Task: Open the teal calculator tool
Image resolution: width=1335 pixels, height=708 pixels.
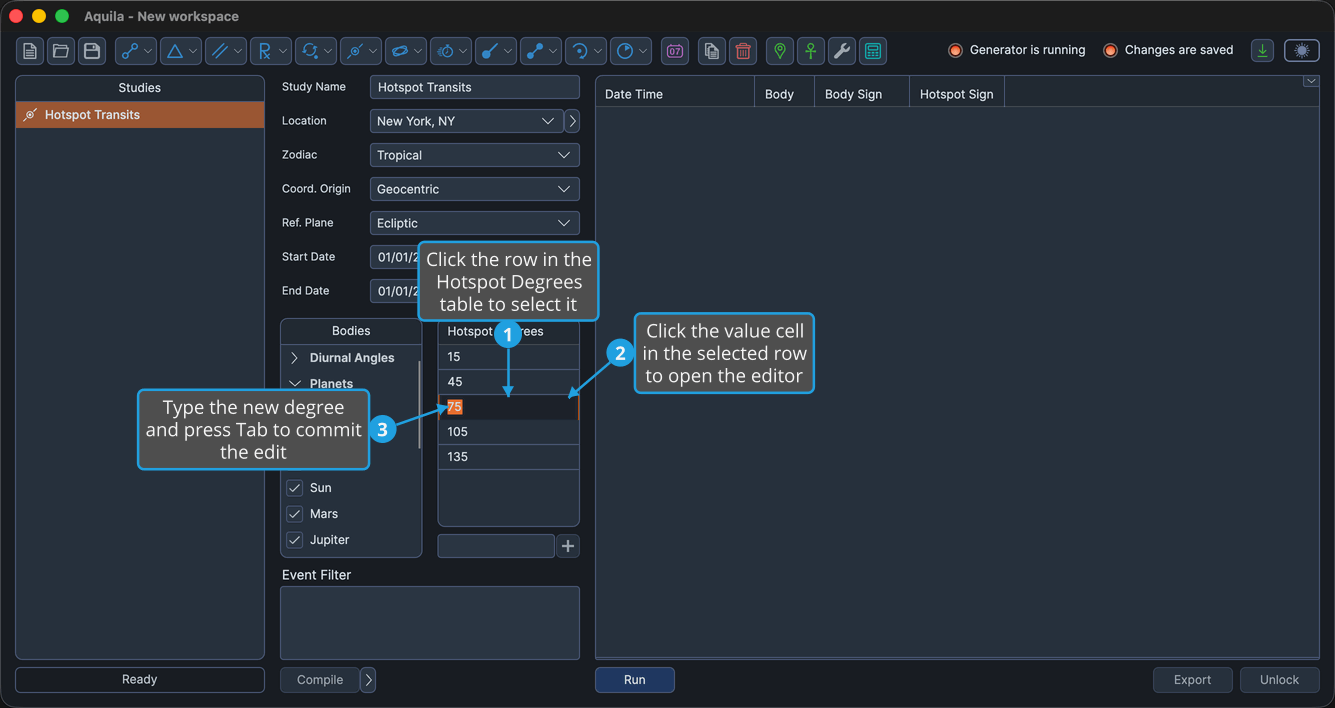Action: coord(873,51)
